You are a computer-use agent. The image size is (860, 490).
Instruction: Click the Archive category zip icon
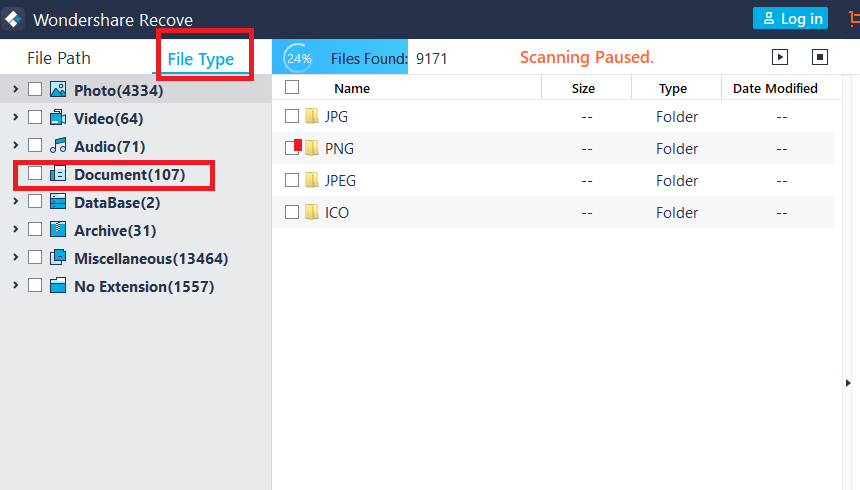coord(58,229)
